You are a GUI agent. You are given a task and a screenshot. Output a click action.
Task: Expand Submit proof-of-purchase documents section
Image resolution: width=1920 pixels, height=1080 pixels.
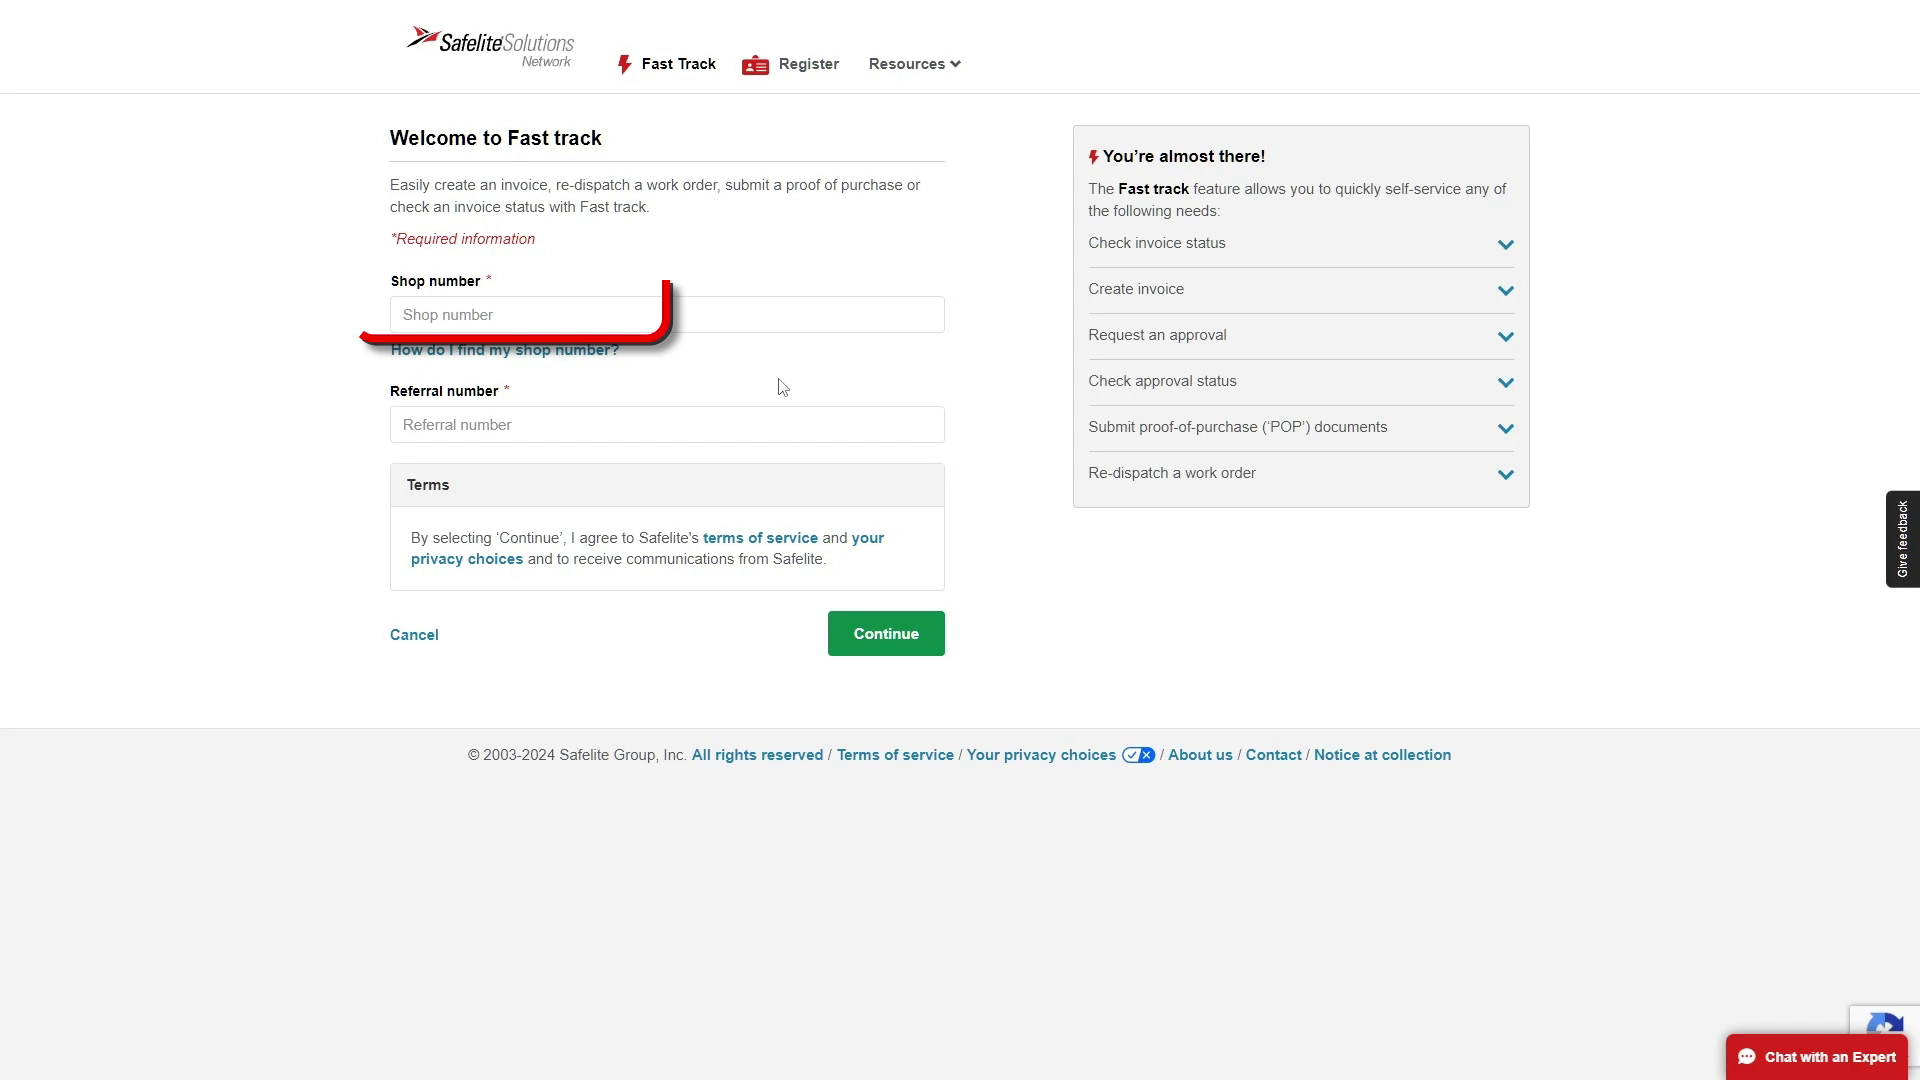tap(1505, 428)
